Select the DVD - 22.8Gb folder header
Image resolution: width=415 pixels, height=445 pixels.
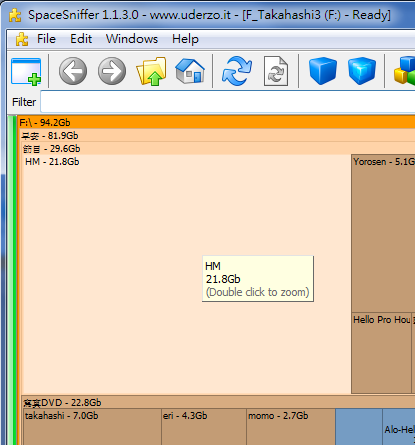(218, 403)
